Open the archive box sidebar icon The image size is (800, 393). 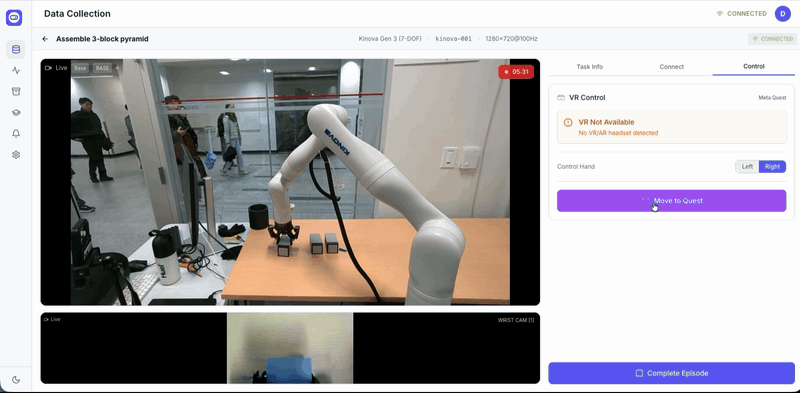pos(16,91)
